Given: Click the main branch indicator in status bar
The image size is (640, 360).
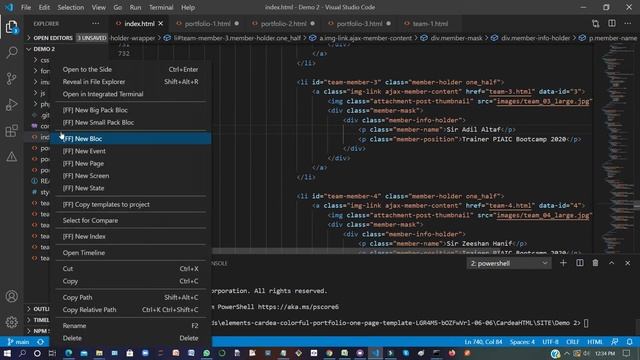Looking at the screenshot, I should [x=18, y=342].
